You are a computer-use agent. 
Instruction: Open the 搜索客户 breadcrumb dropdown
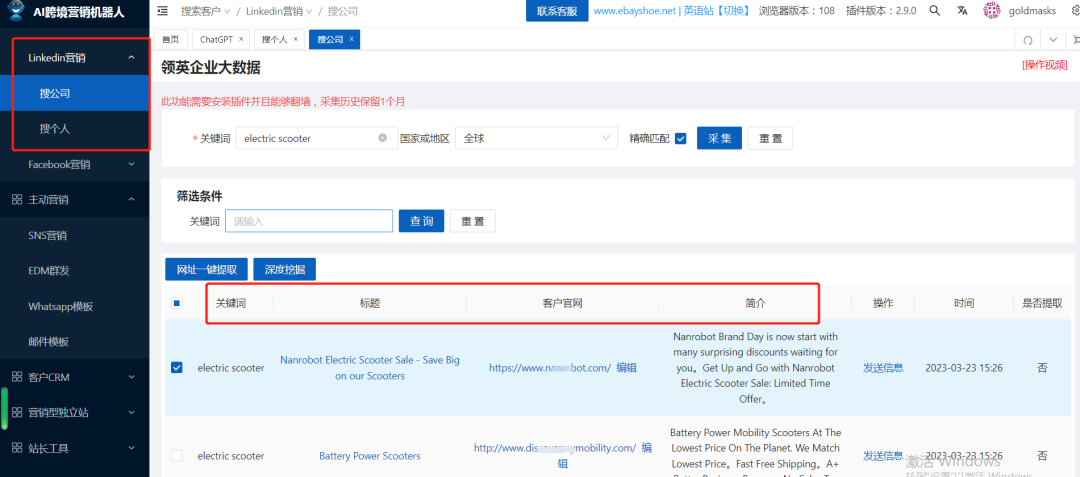pos(206,11)
